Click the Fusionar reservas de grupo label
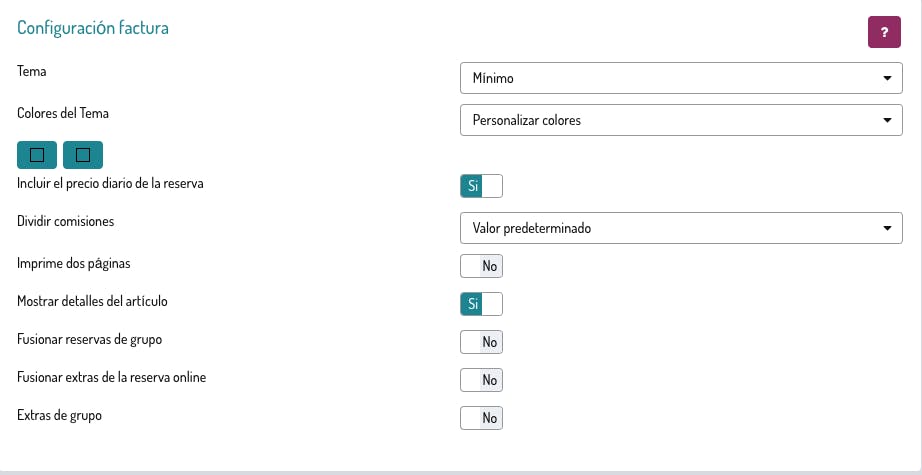The image size is (922, 475). coord(90,339)
